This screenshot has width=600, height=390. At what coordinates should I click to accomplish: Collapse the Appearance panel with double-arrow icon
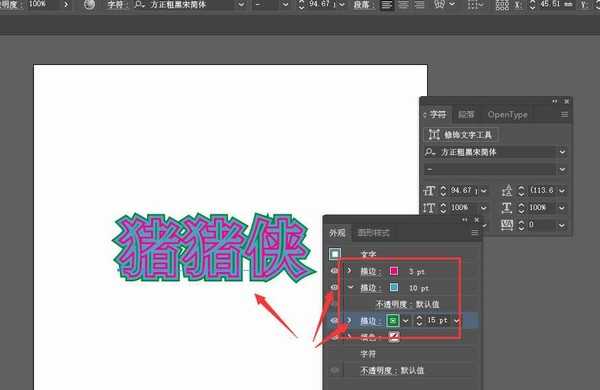(x=465, y=220)
